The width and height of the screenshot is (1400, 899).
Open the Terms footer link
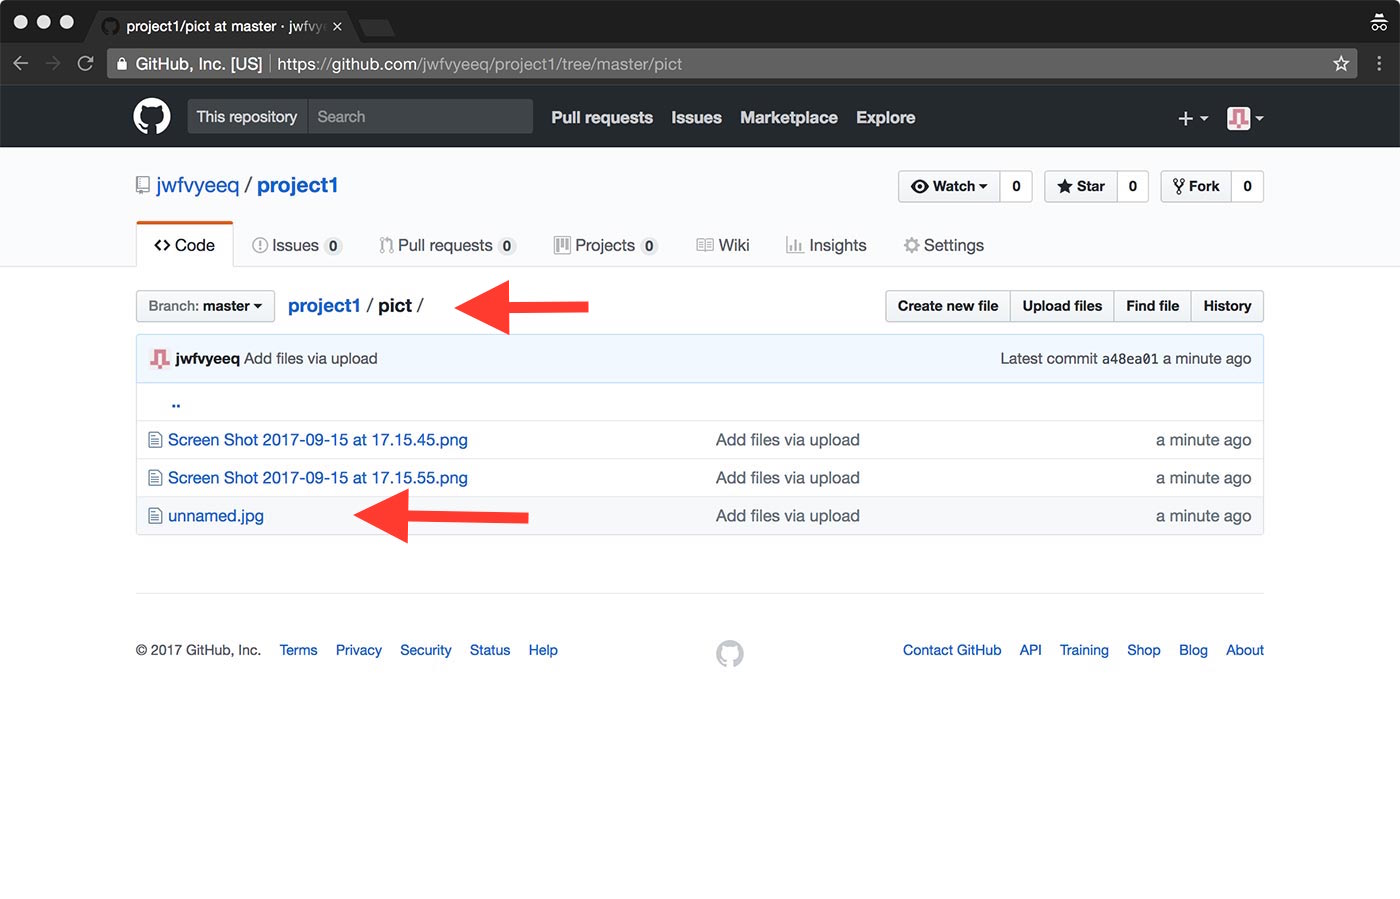click(x=298, y=650)
